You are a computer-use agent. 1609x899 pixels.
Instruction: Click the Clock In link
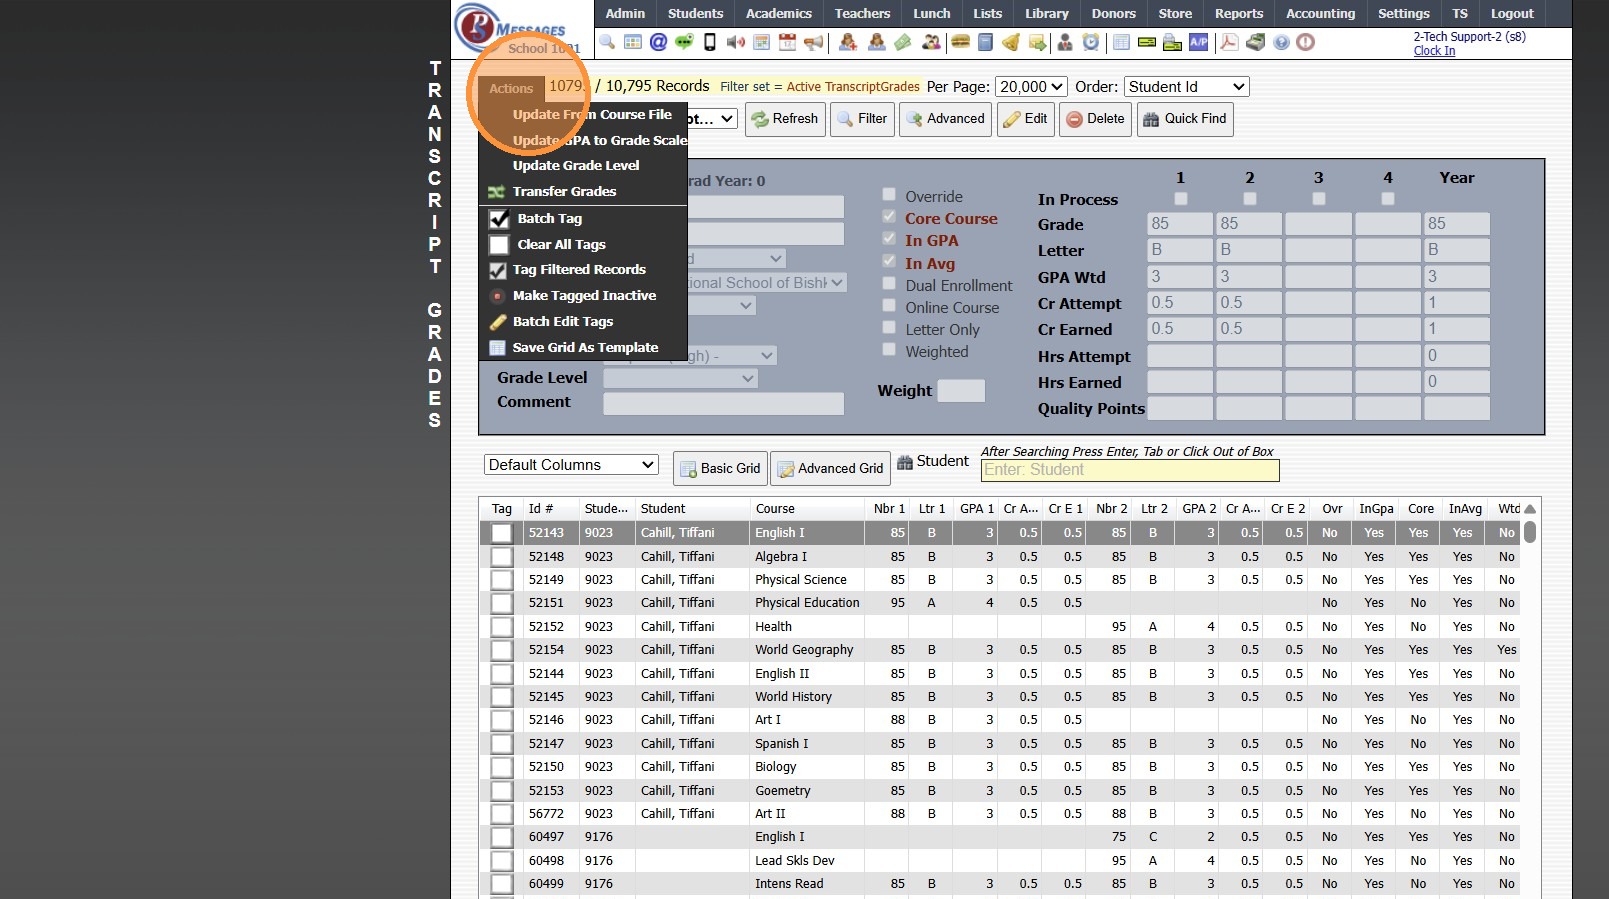click(1434, 51)
